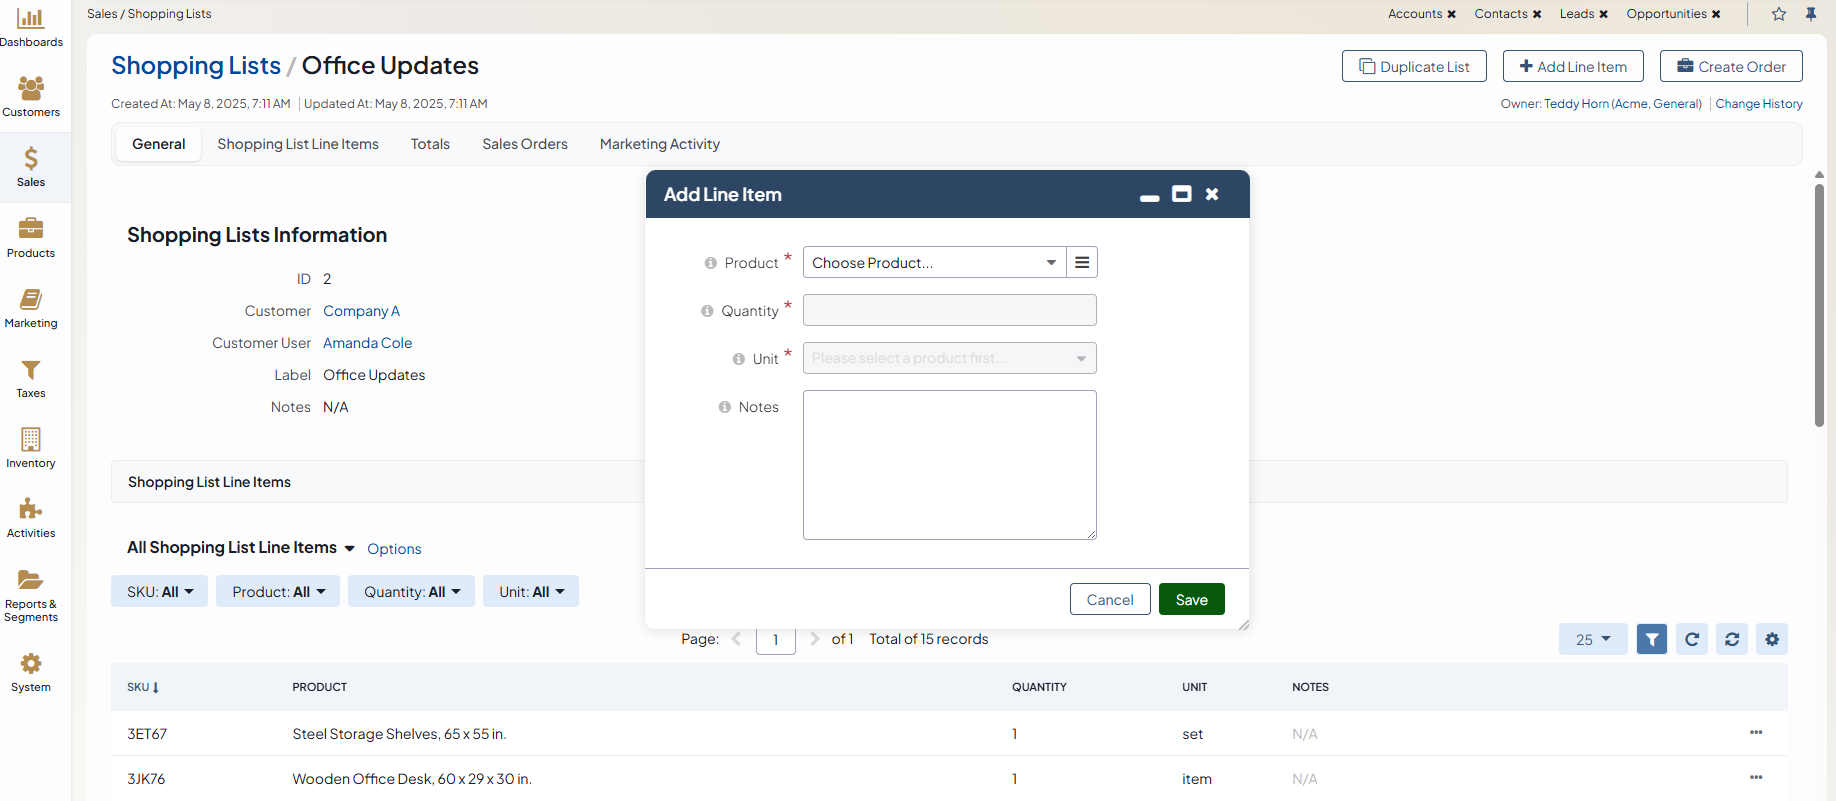
Task: Click into the Quantity input field
Action: coord(949,310)
